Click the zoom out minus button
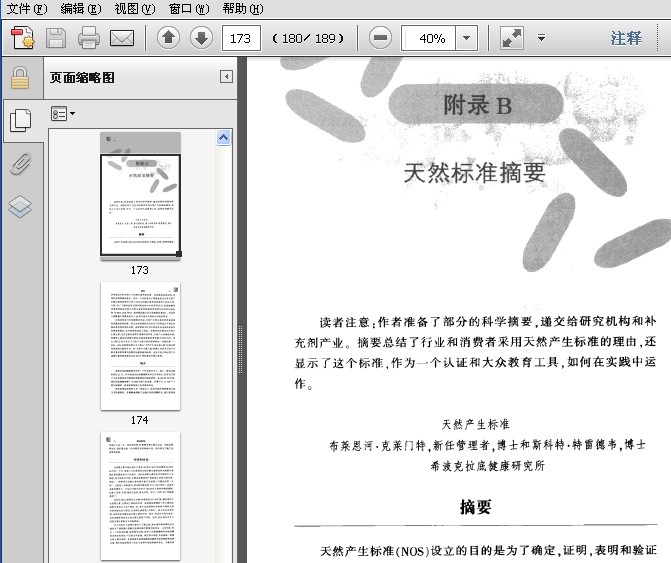671x563 pixels. pos(380,38)
